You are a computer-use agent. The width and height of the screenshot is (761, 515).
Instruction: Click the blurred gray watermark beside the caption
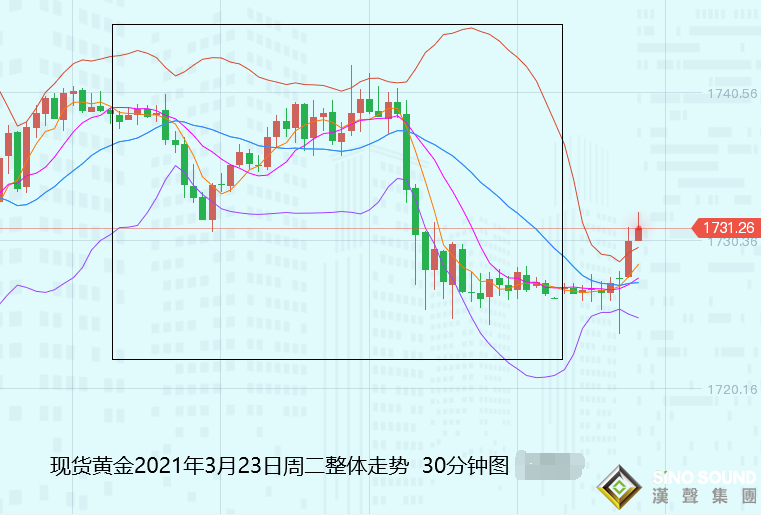(549, 465)
